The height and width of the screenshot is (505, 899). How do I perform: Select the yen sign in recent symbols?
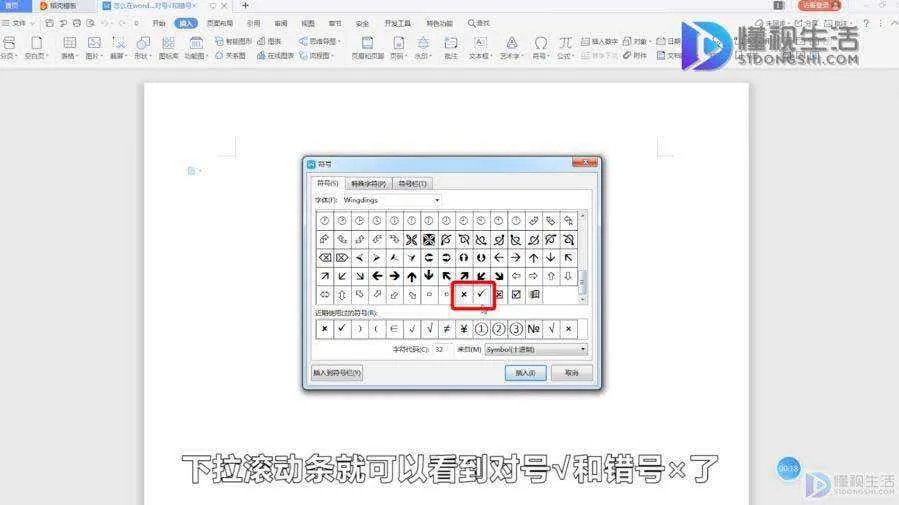pos(464,329)
